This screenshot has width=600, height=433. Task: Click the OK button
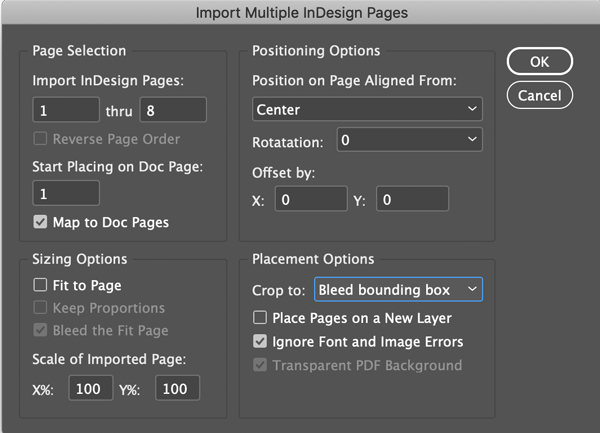[x=539, y=61]
